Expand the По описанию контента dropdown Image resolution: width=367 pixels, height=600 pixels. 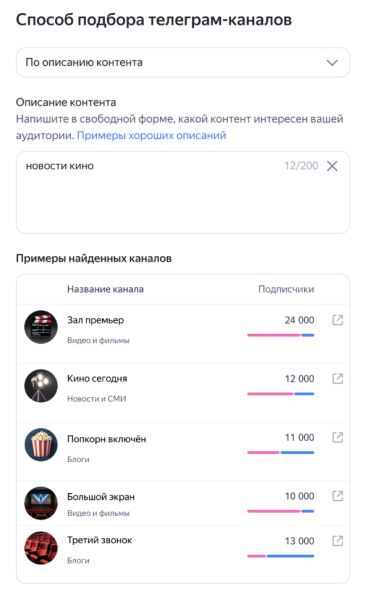click(183, 62)
